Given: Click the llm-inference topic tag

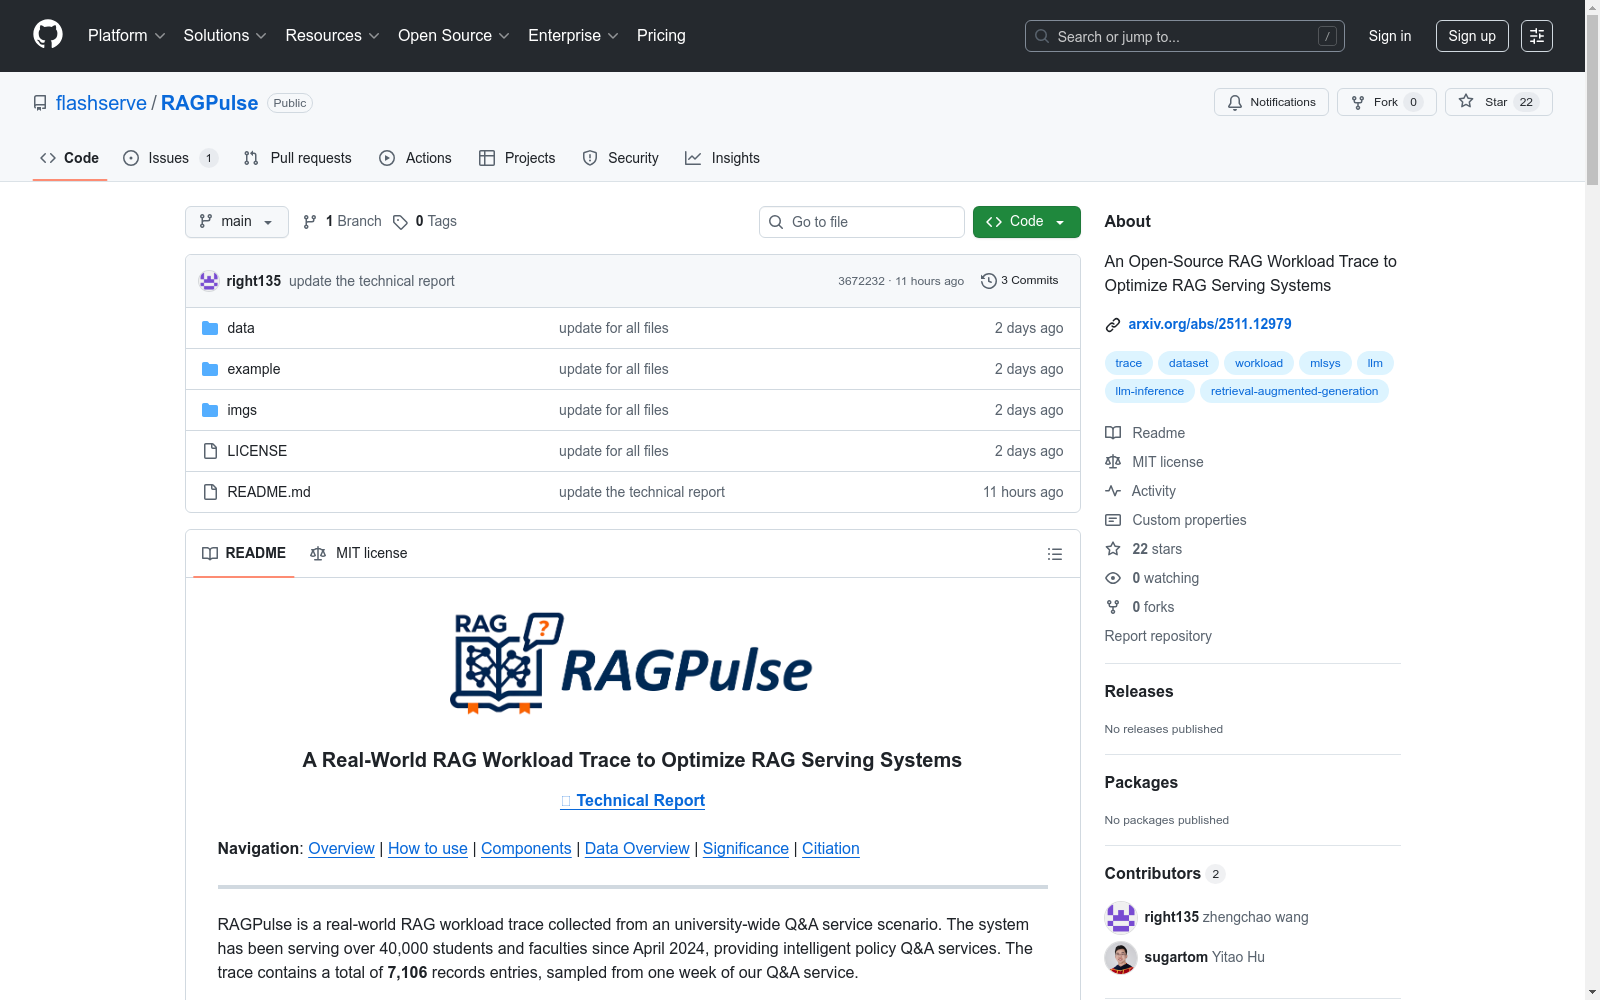Looking at the screenshot, I should click(1149, 391).
